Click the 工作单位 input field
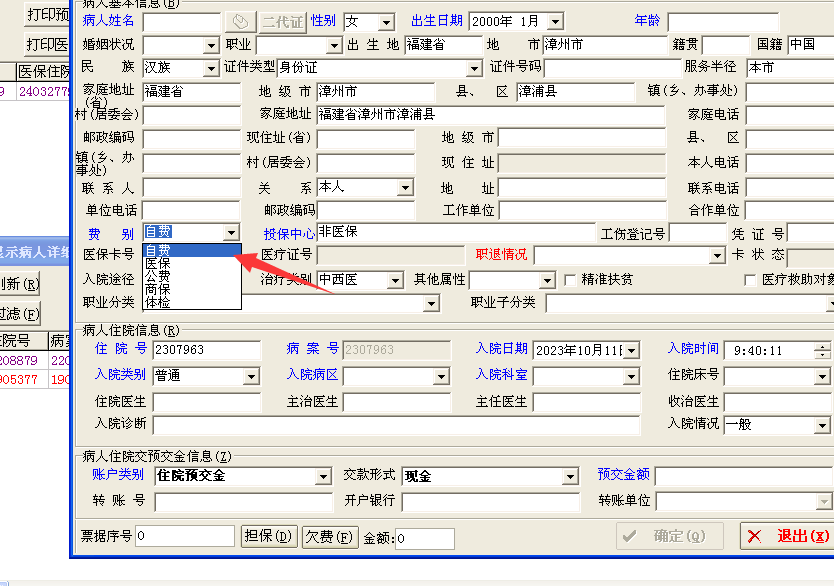The height and width of the screenshot is (586, 834). point(582,211)
